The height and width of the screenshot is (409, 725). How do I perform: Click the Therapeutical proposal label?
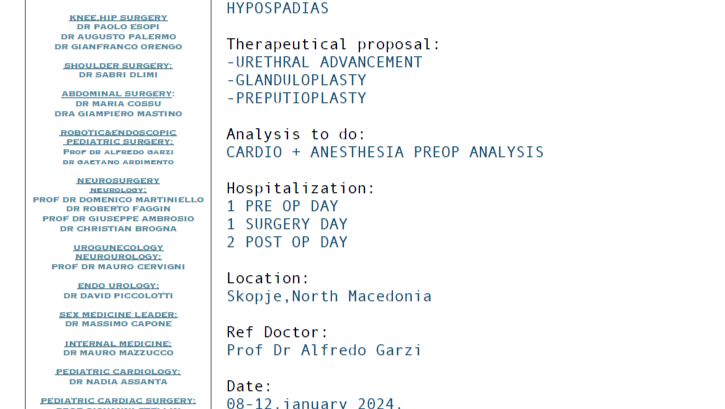pyautogui.click(x=333, y=44)
